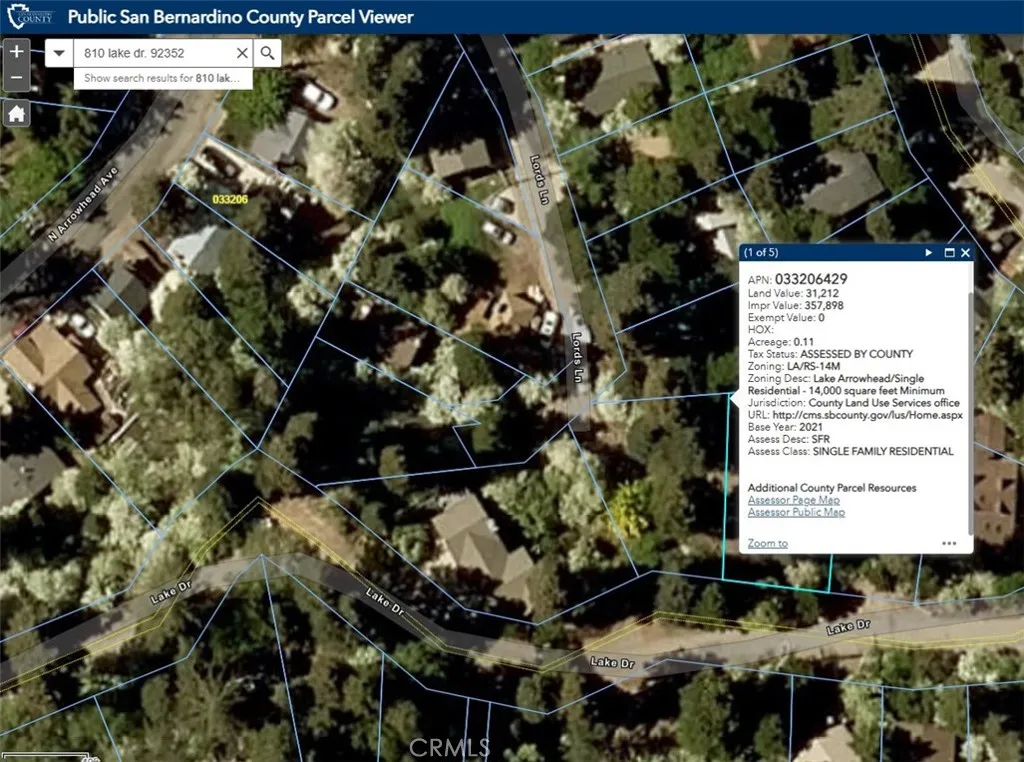Go to next feature in popup
This screenshot has height=762, width=1024.
(x=929, y=253)
